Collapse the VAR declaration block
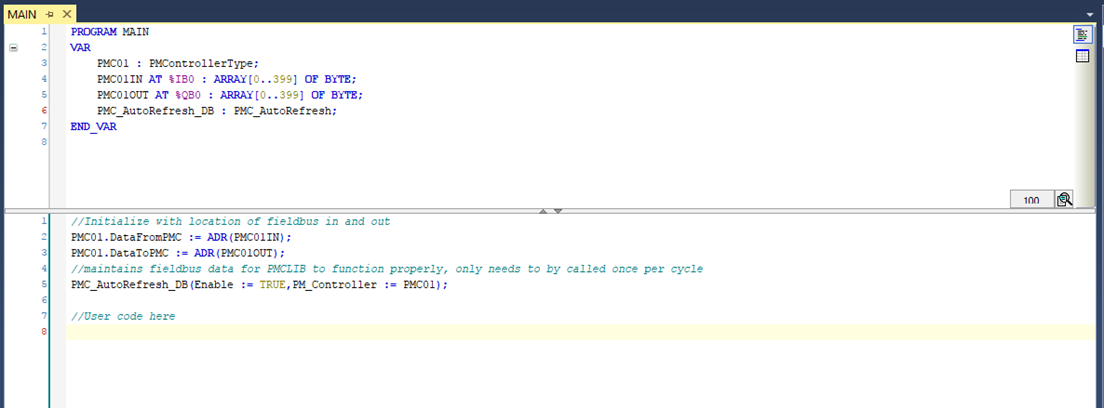 pos(14,47)
